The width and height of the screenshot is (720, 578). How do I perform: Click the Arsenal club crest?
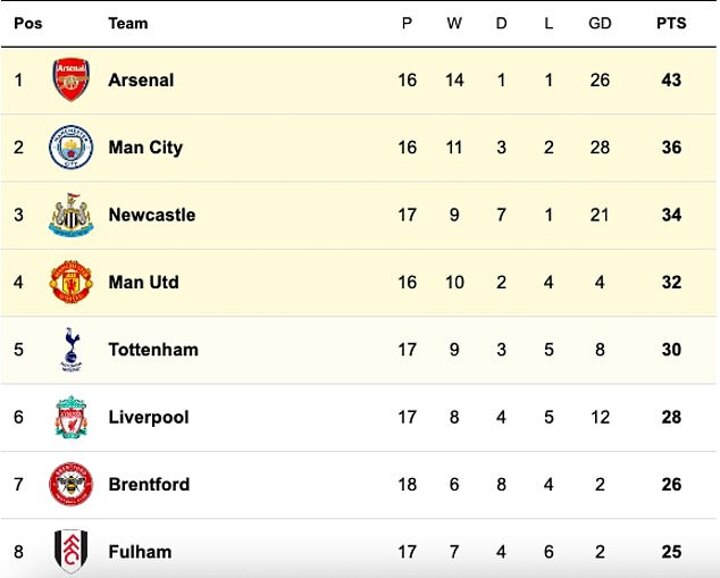(x=71, y=80)
